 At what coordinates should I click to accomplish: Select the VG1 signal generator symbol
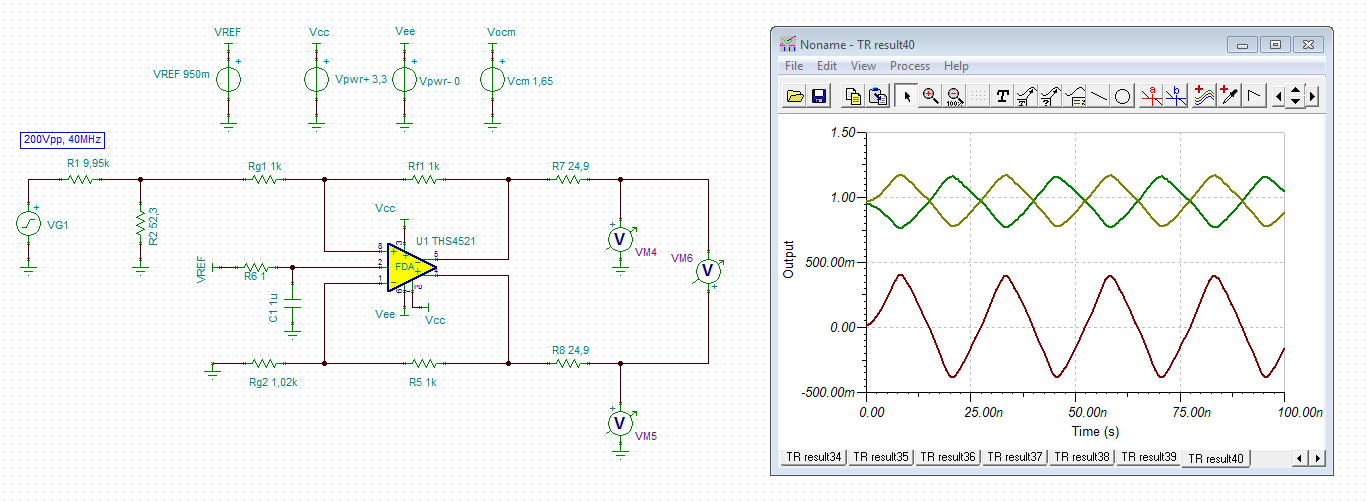click(28, 225)
